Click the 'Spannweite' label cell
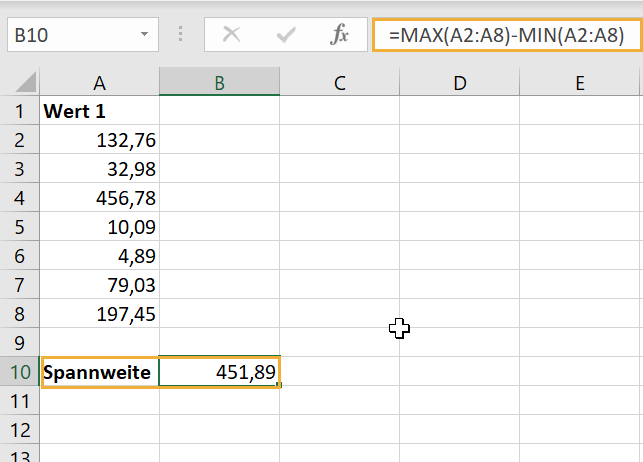Image resolution: width=643 pixels, height=462 pixels. click(x=100, y=372)
